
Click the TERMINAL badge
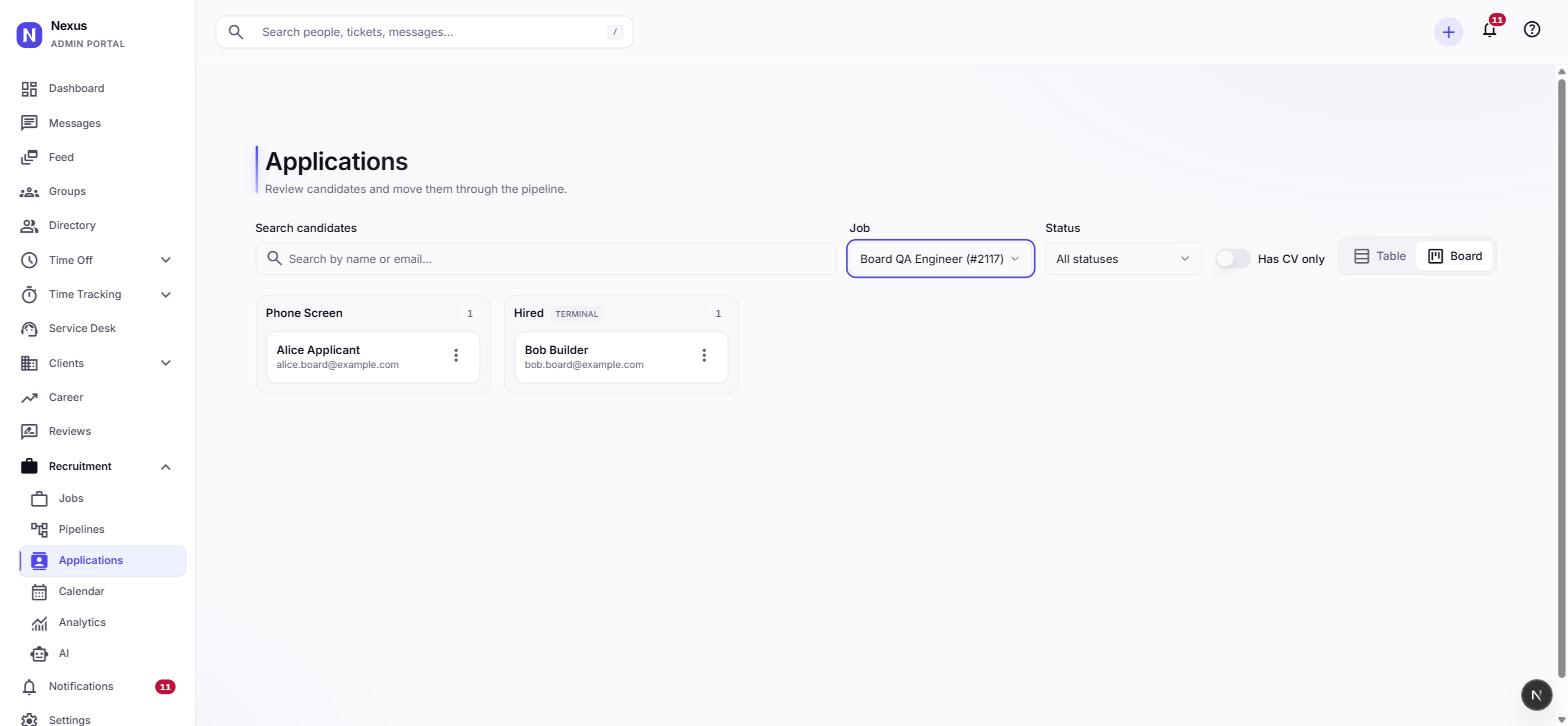(577, 314)
